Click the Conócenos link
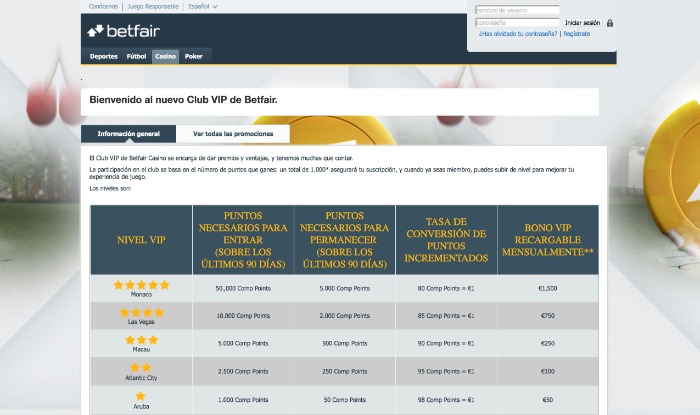The width and height of the screenshot is (700, 415). 103,7
